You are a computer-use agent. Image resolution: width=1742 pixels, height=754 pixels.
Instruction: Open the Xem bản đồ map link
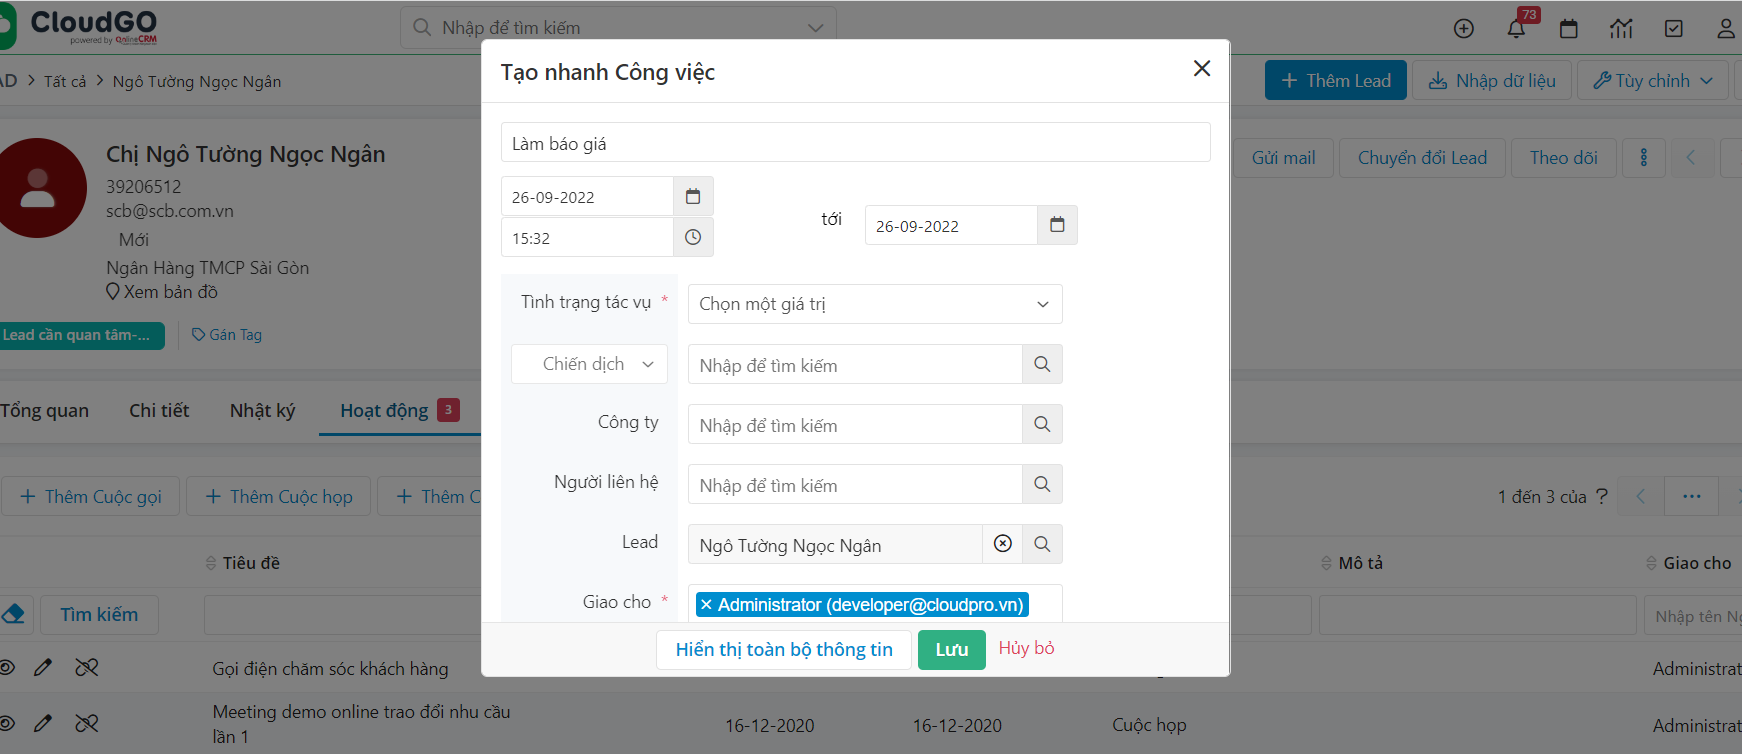click(x=162, y=292)
